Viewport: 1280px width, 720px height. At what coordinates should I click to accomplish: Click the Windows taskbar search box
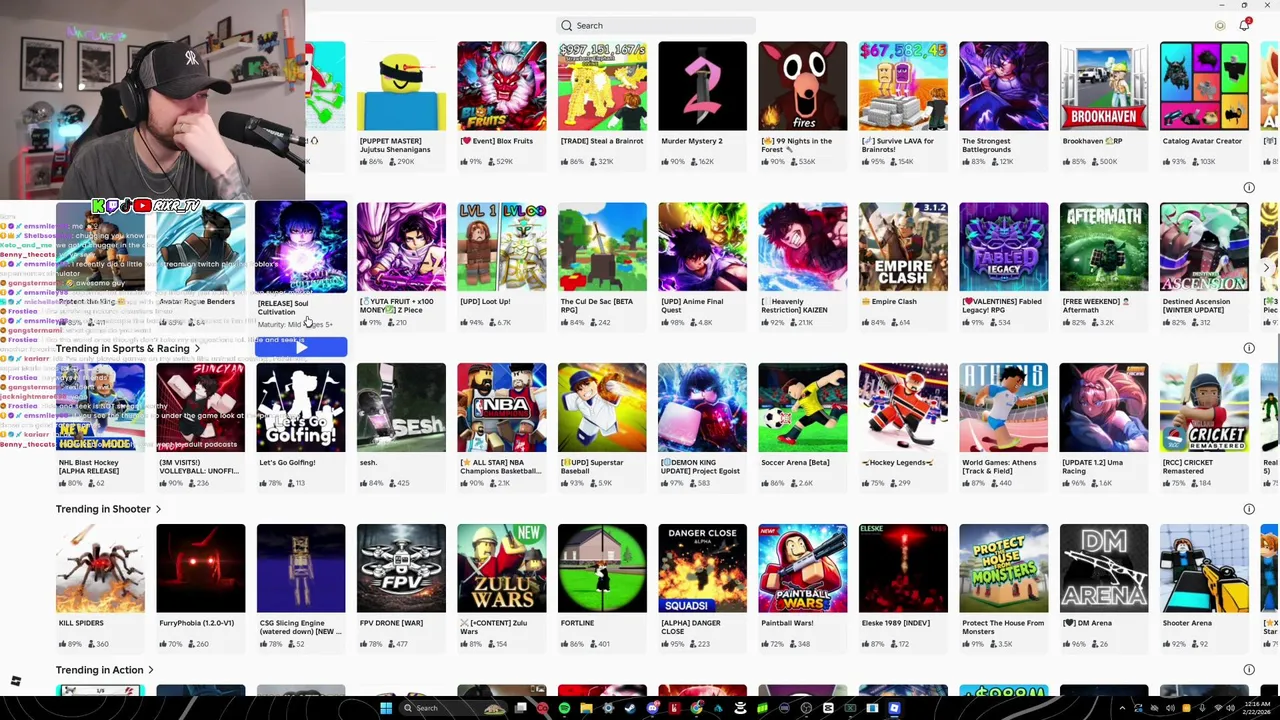click(x=454, y=708)
